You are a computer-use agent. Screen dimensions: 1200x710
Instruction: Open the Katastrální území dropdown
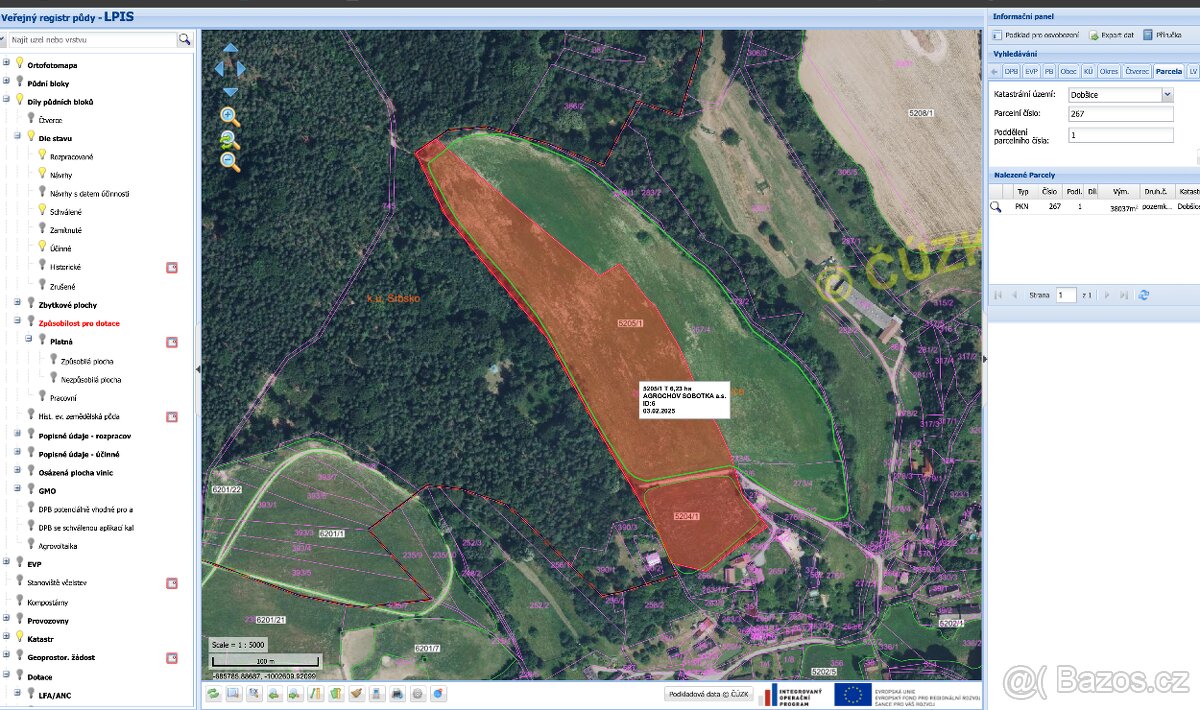[1167, 94]
